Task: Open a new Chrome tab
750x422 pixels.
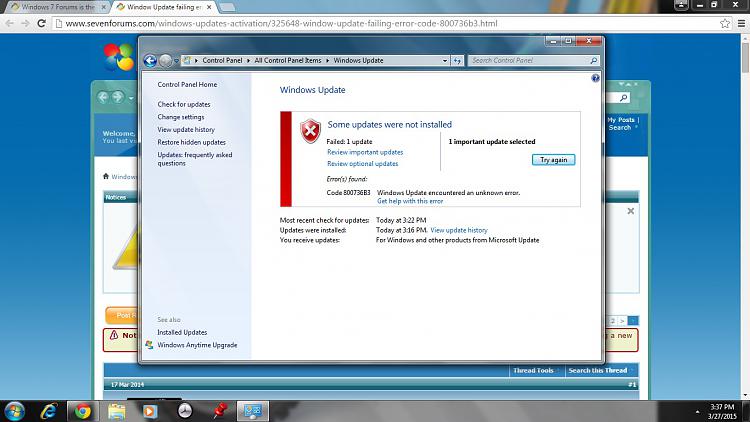Action: (x=227, y=7)
